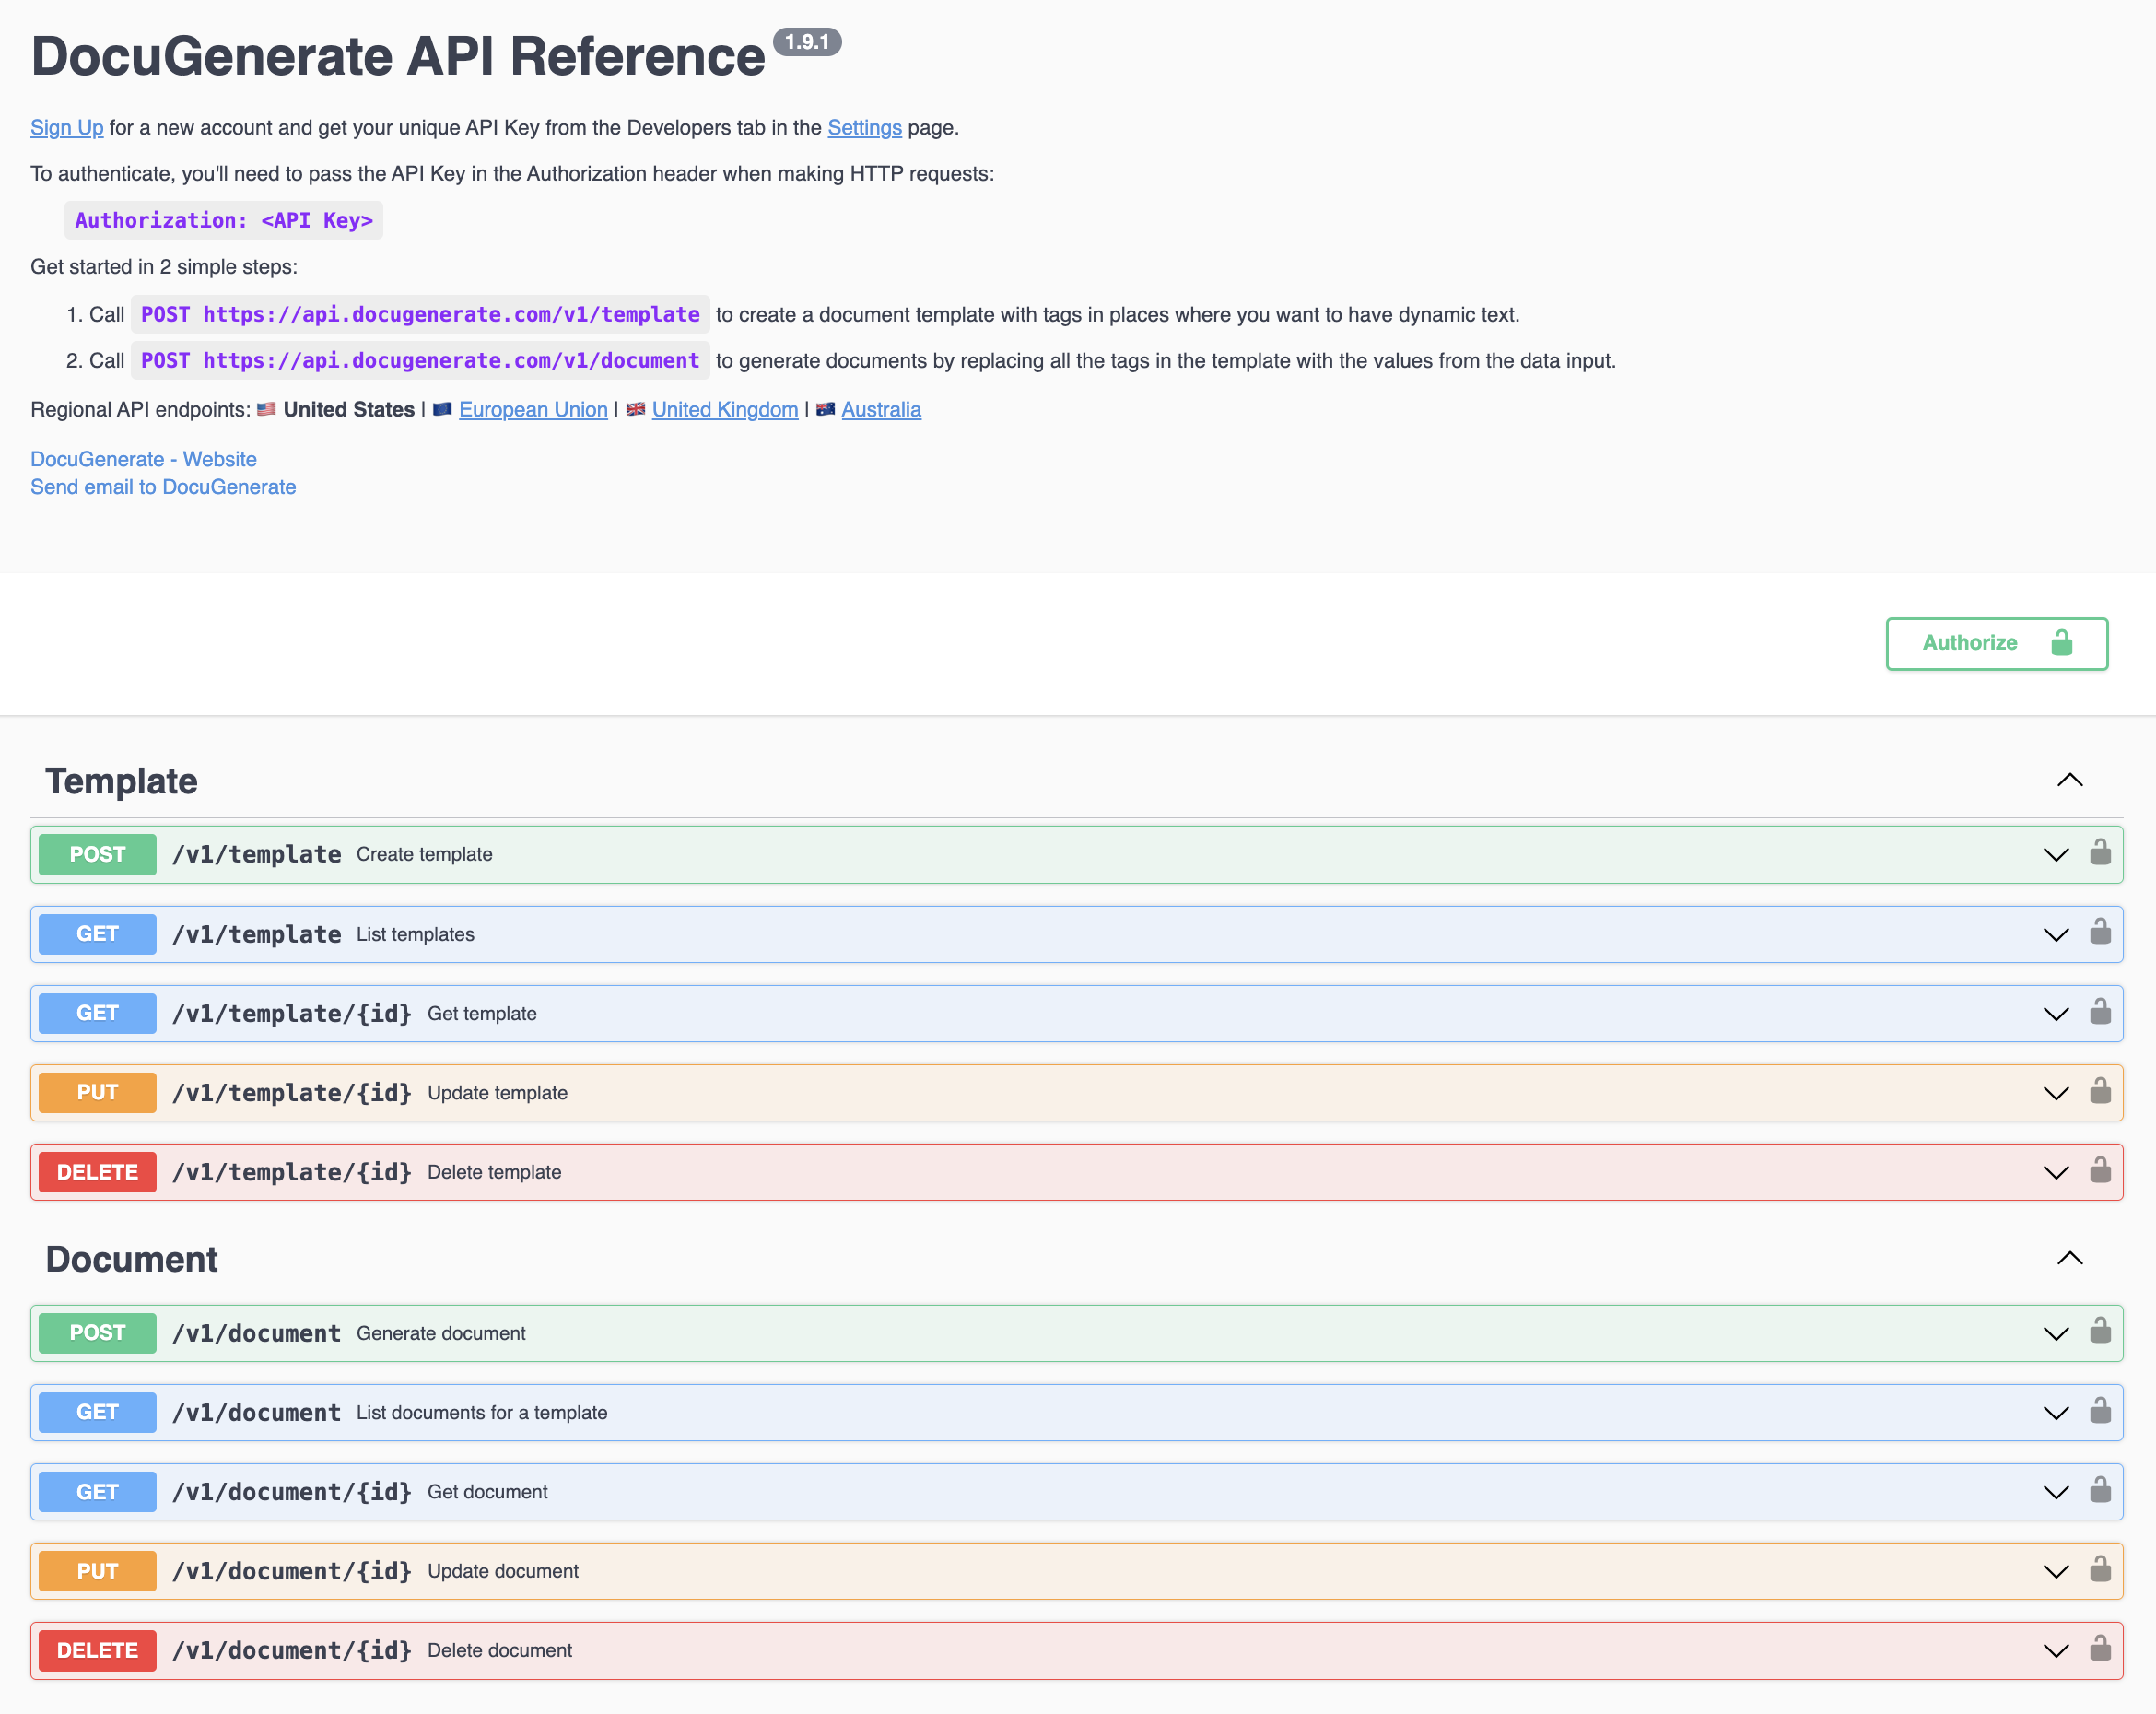Viewport: 2156px width, 1714px height.
Task: Click the GET badge for Get document
Action: point(97,1492)
